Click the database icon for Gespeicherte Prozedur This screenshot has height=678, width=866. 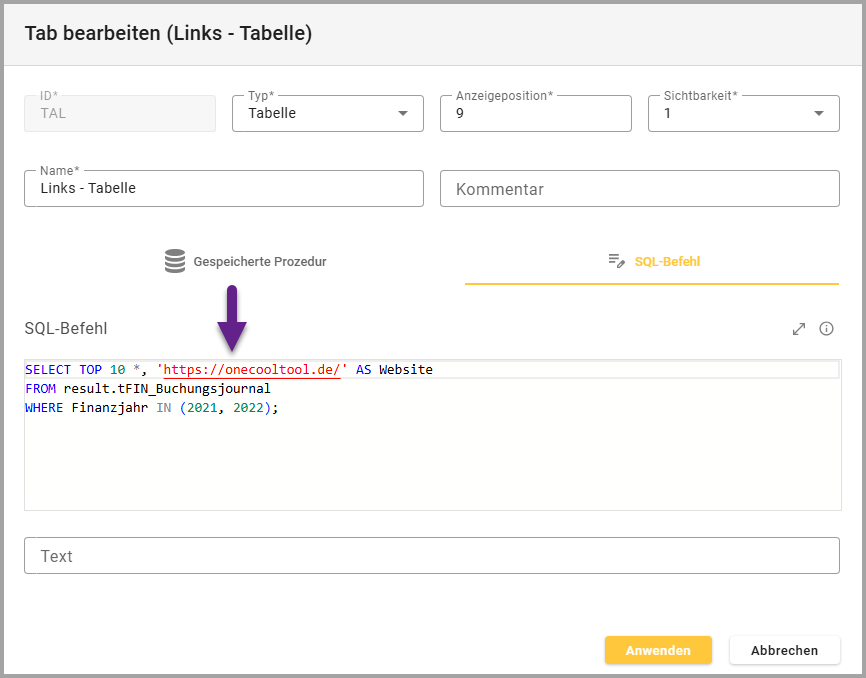click(x=175, y=261)
